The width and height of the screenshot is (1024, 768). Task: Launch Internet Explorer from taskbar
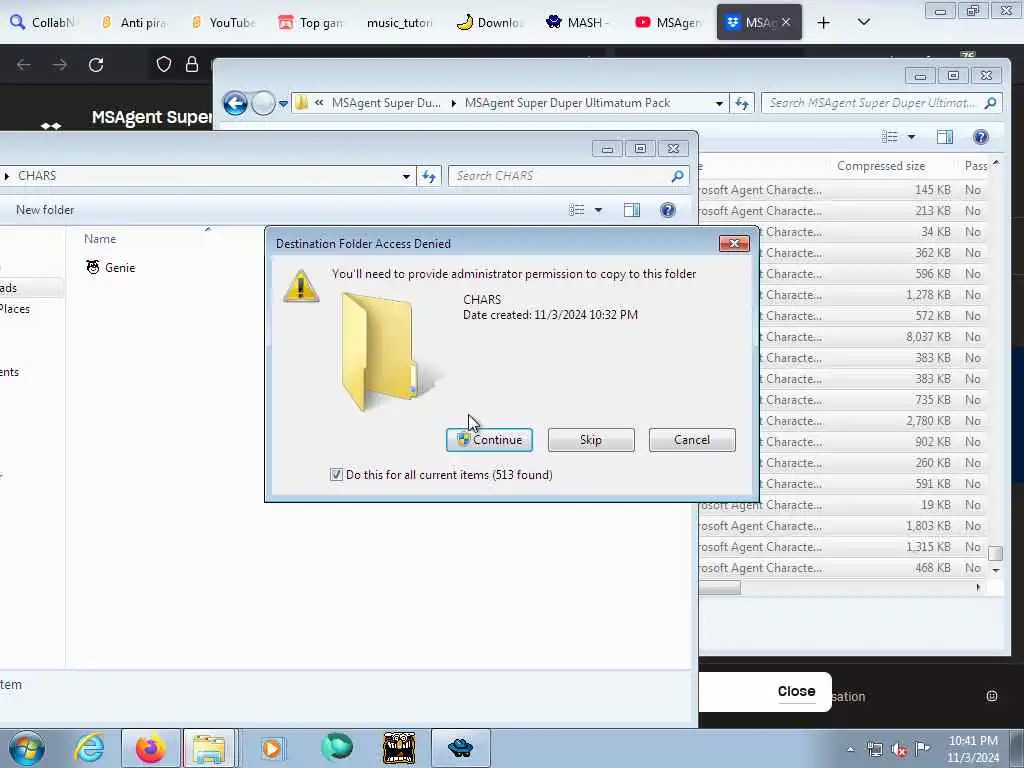pyautogui.click(x=89, y=748)
